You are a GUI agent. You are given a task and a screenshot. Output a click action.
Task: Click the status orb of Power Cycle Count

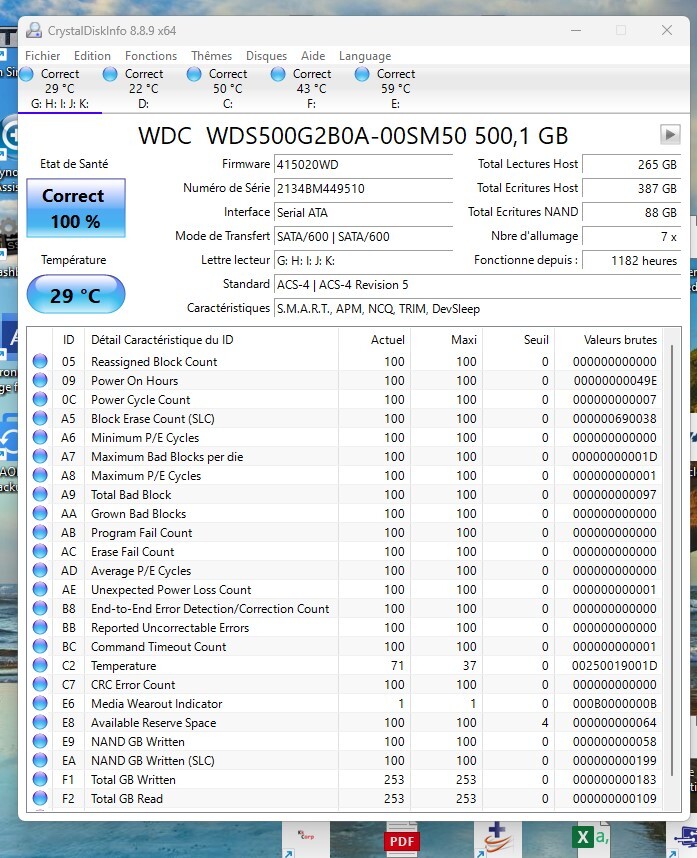[x=40, y=399]
